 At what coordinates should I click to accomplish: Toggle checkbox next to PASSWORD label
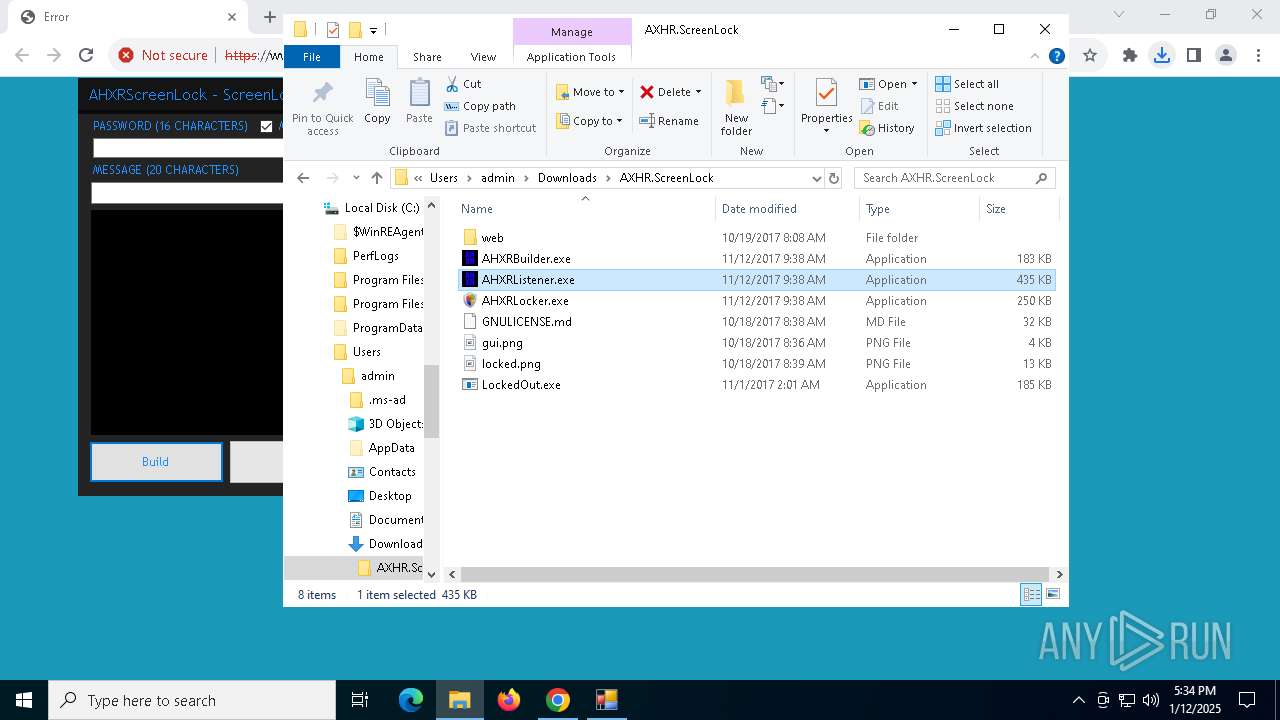click(x=266, y=126)
